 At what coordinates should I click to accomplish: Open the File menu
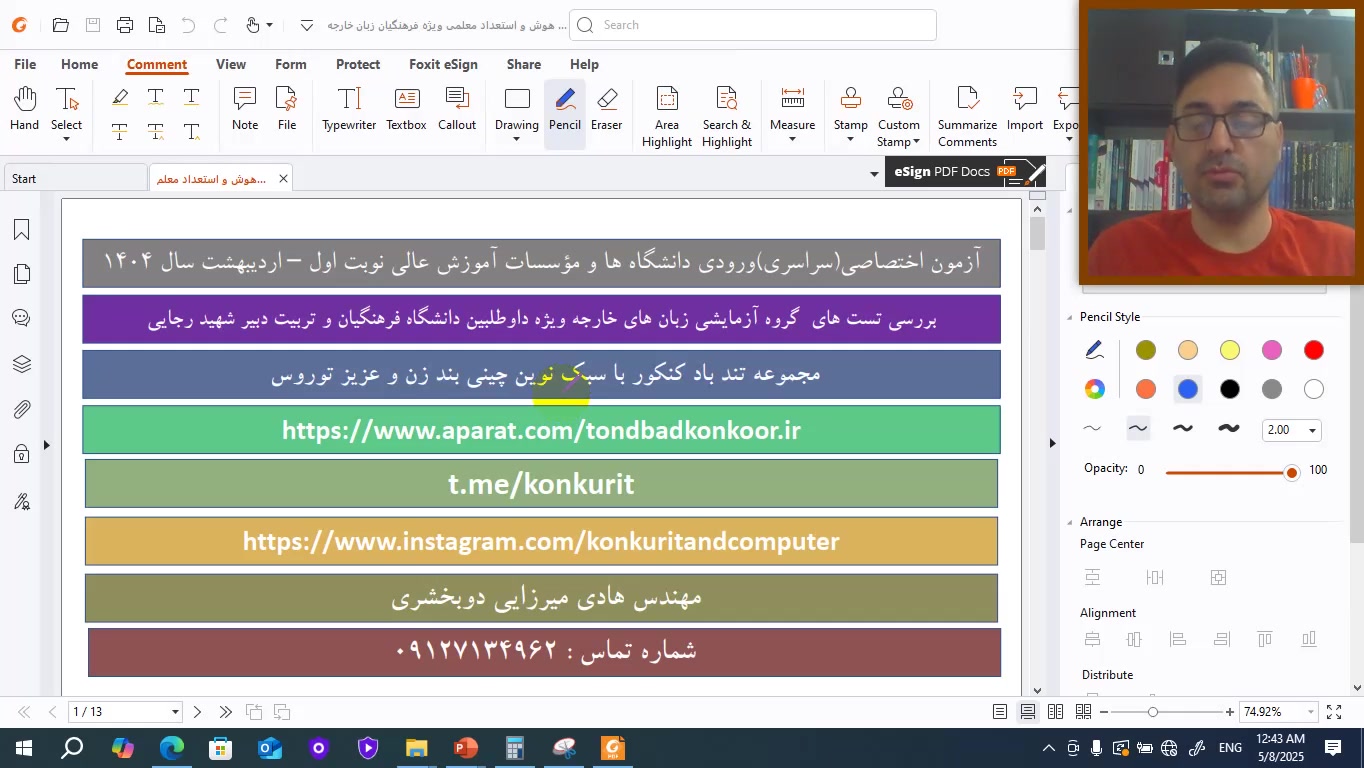pyautogui.click(x=25, y=64)
